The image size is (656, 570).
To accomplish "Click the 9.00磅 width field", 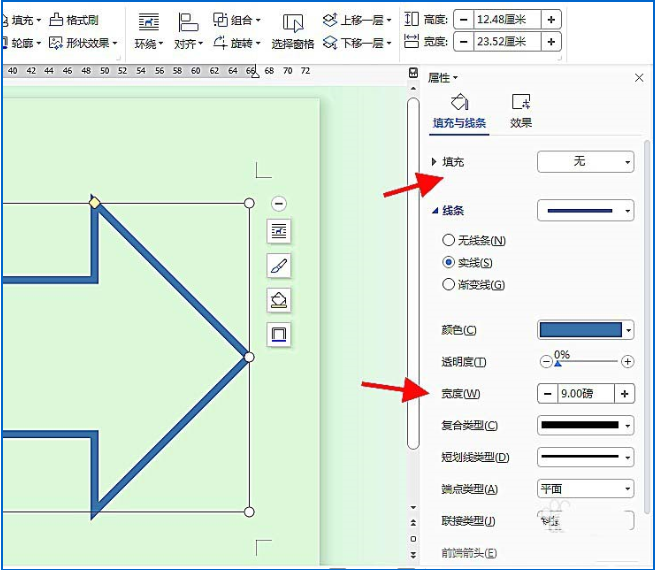I will click(x=586, y=393).
